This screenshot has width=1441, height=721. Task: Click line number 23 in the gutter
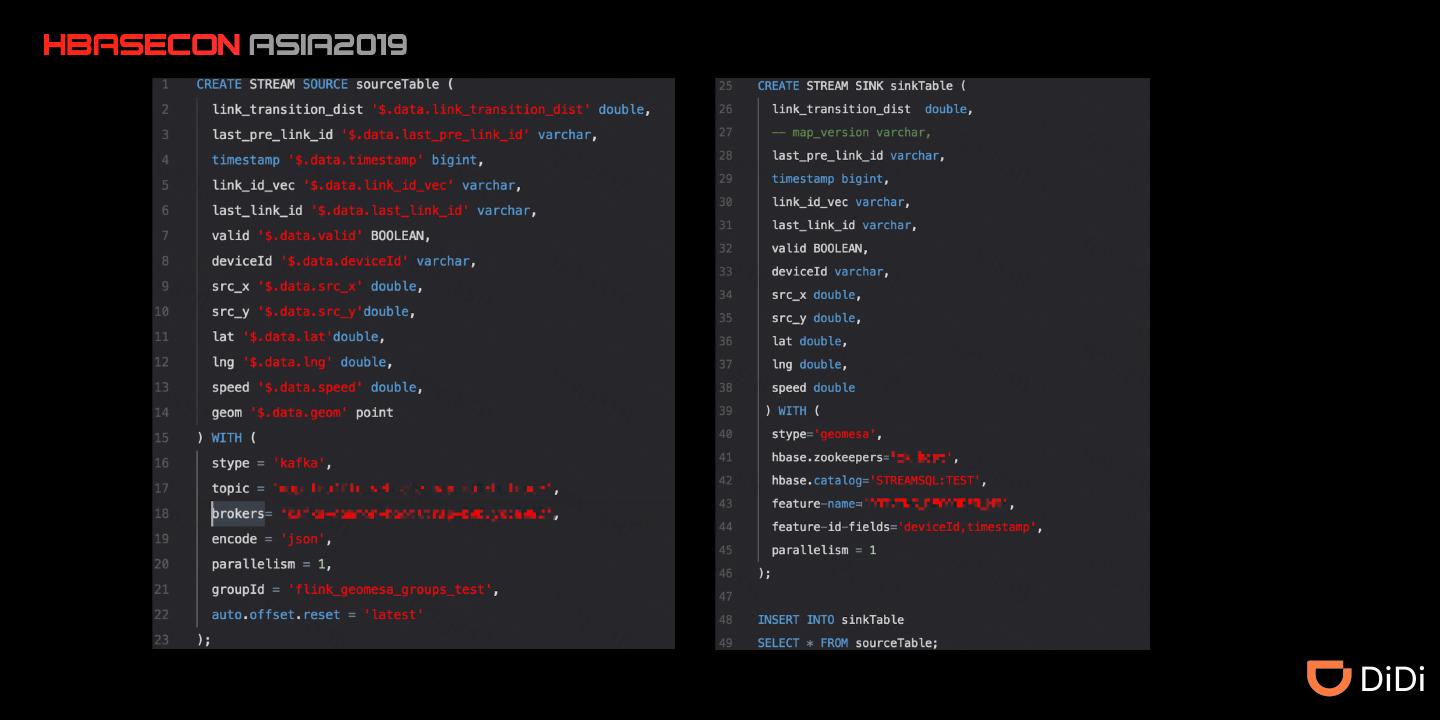tap(162, 640)
